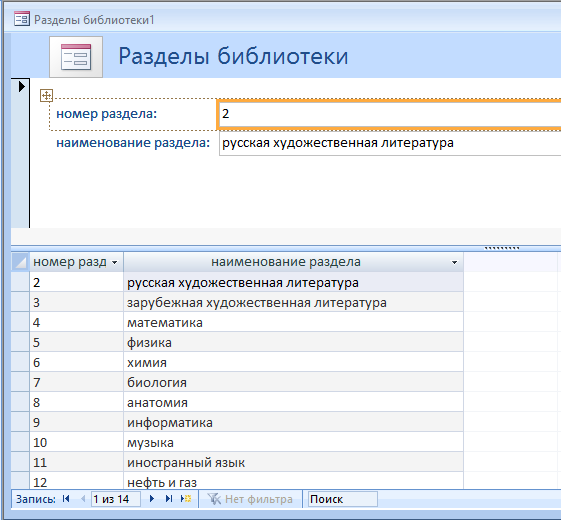Click the номер раздела input field
The height and width of the screenshot is (520, 561).
pos(389,114)
